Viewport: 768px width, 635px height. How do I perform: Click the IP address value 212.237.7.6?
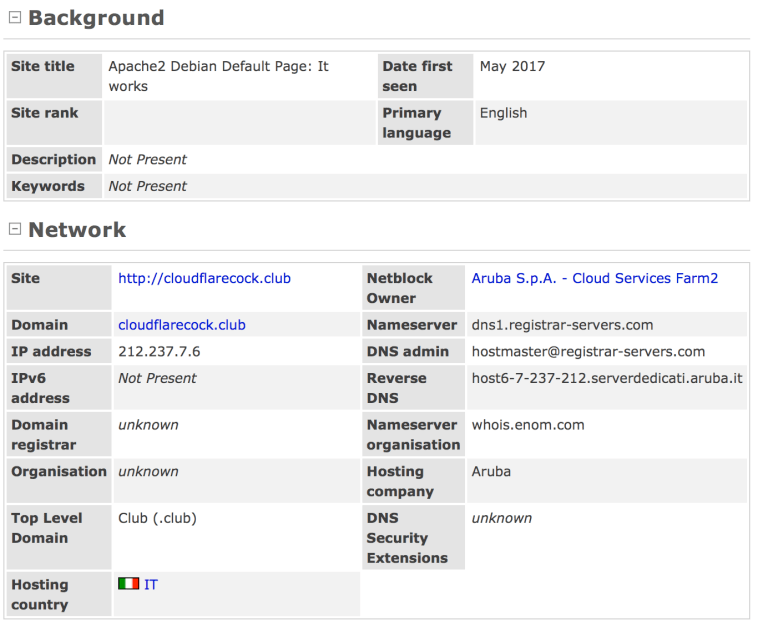(159, 352)
